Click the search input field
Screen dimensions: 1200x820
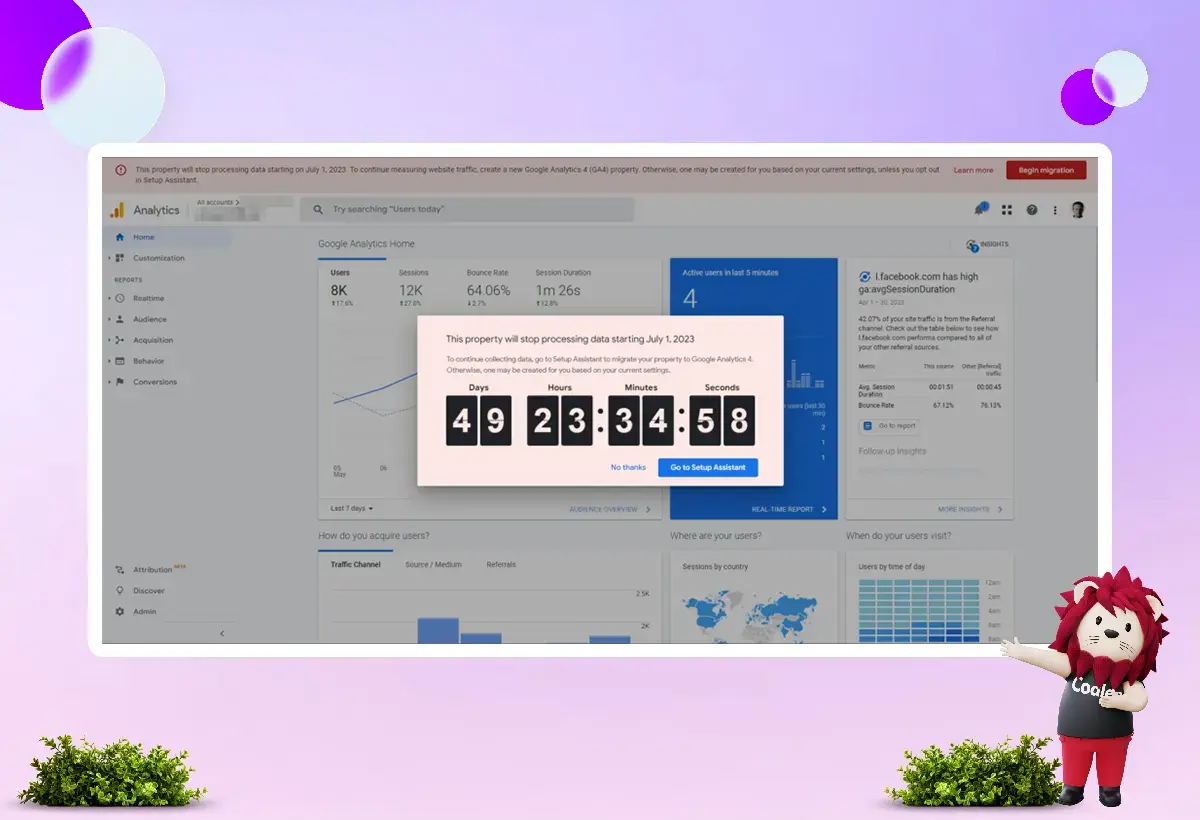coord(468,210)
